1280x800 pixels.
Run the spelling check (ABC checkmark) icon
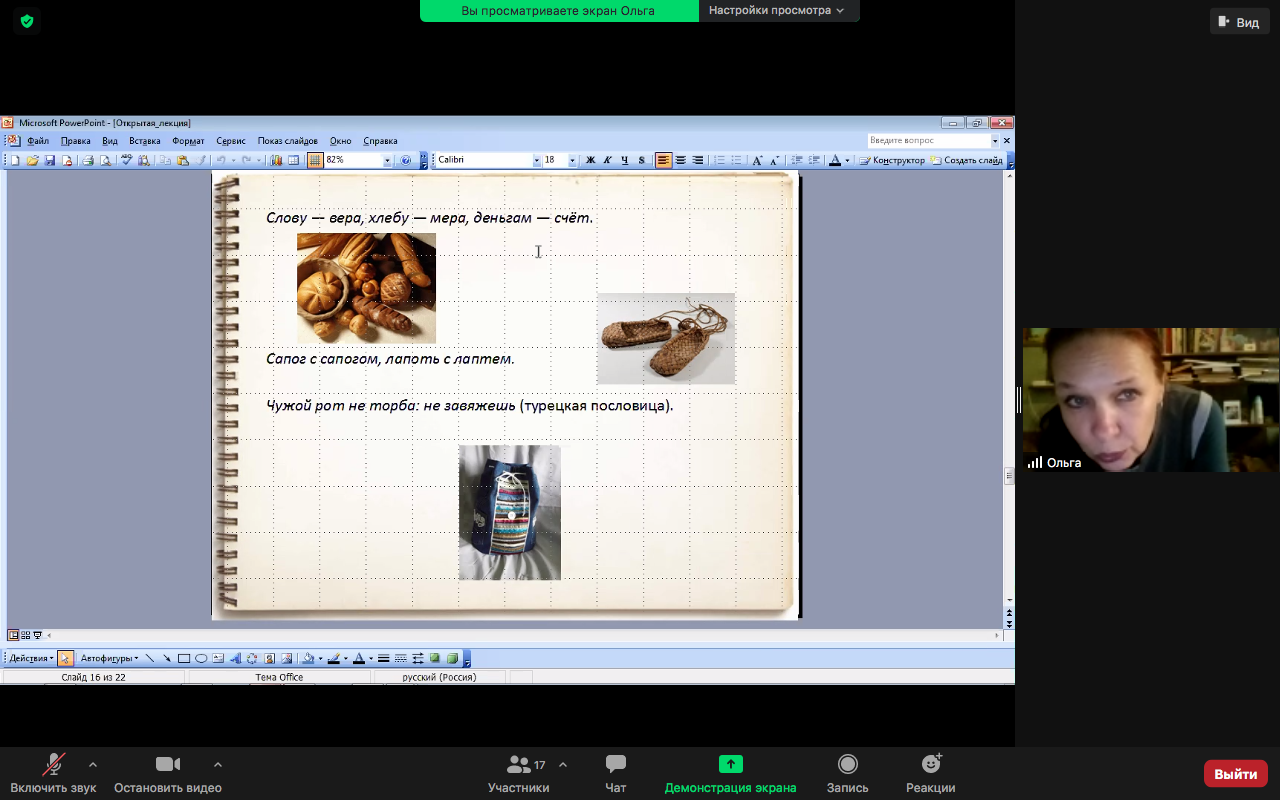tap(127, 160)
